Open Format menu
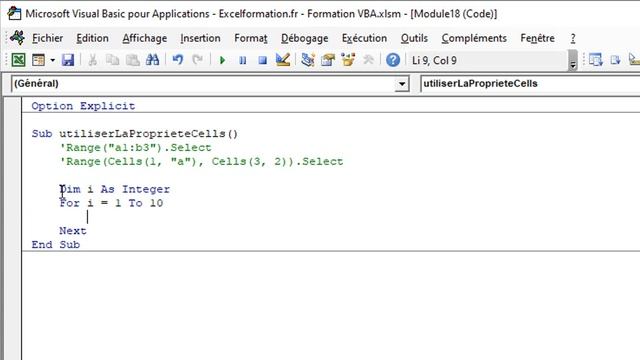640x360 pixels. pos(251,38)
